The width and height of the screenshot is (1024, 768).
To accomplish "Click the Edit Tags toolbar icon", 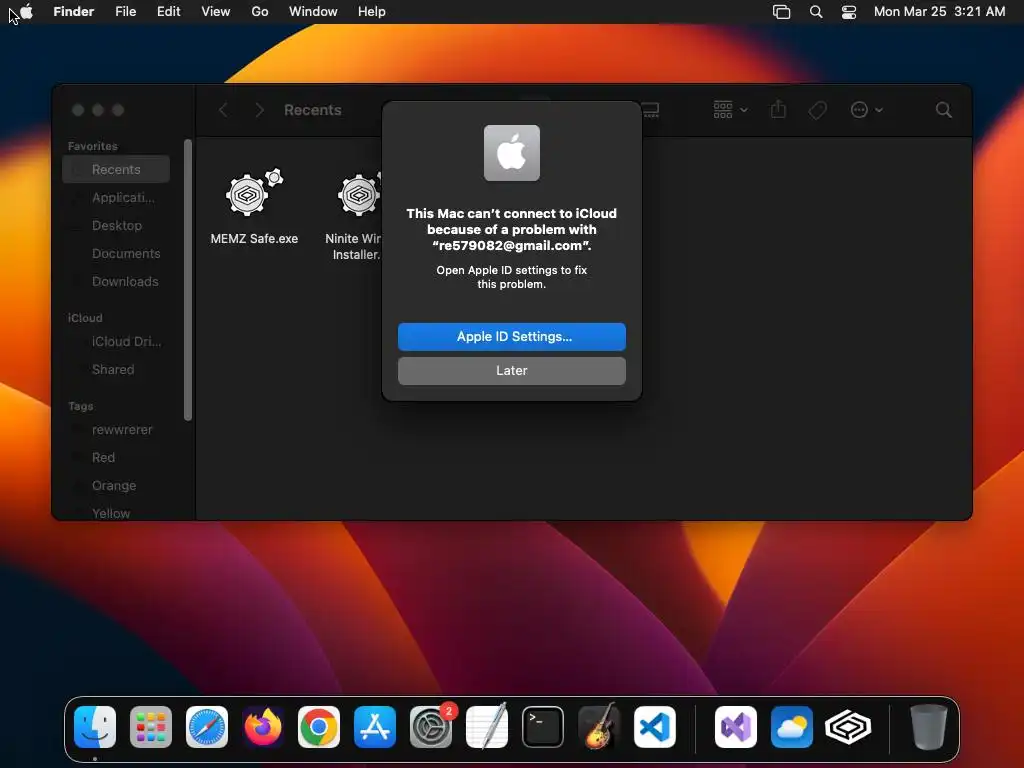I will [817, 110].
